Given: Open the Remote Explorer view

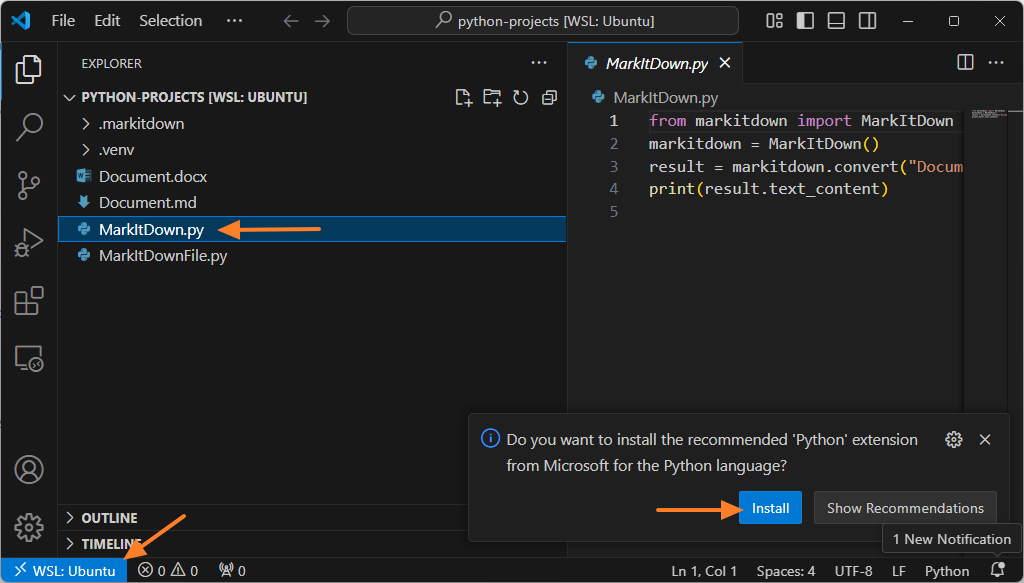Looking at the screenshot, I should tap(29, 358).
